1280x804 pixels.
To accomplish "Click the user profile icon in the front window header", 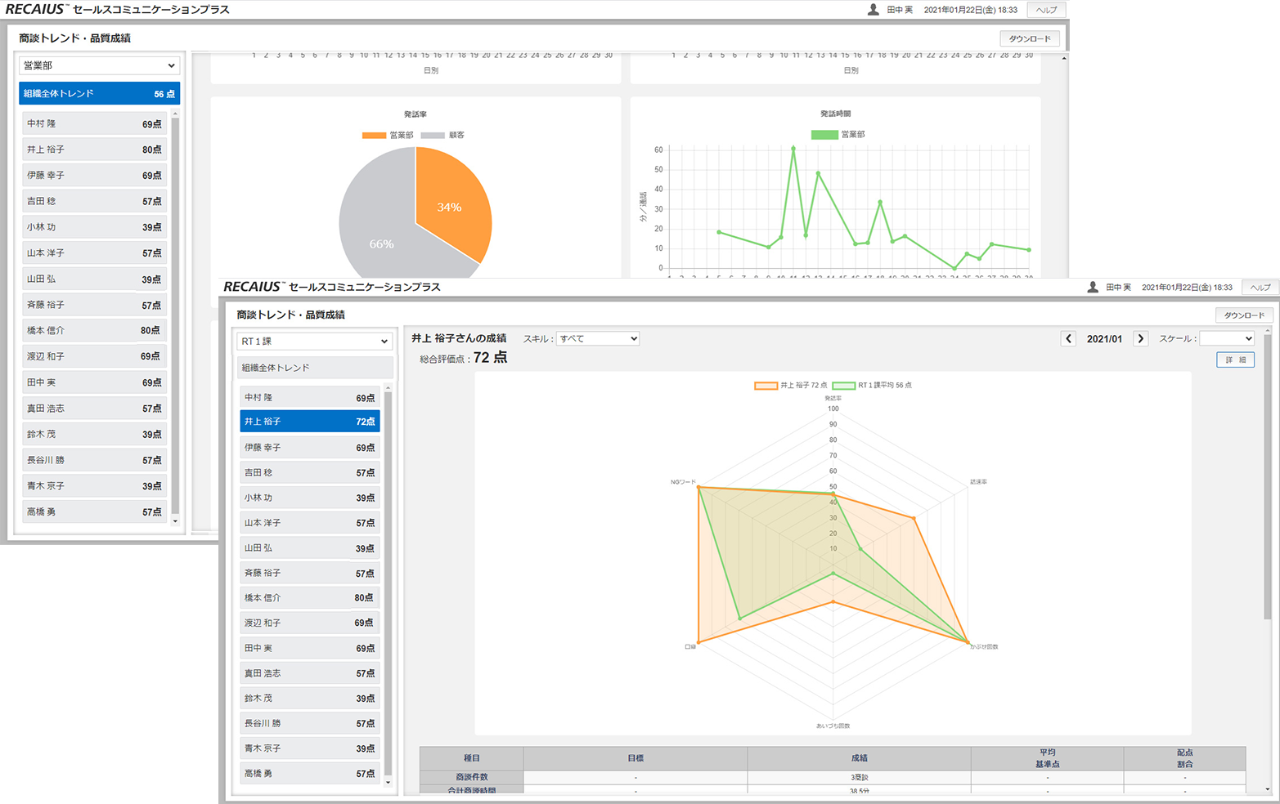I will point(1093,287).
